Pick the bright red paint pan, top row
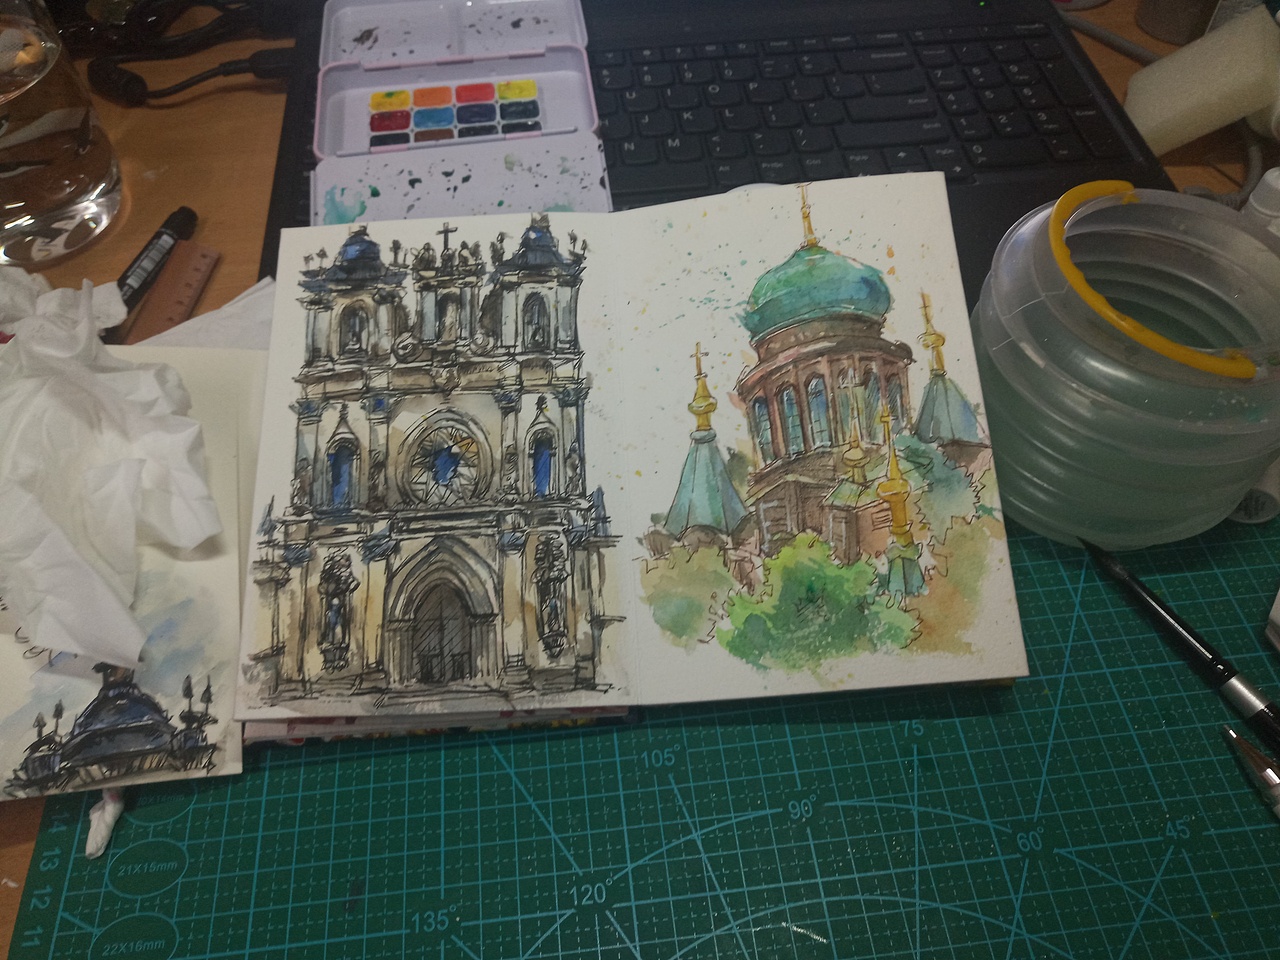The height and width of the screenshot is (960, 1280). pos(475,93)
